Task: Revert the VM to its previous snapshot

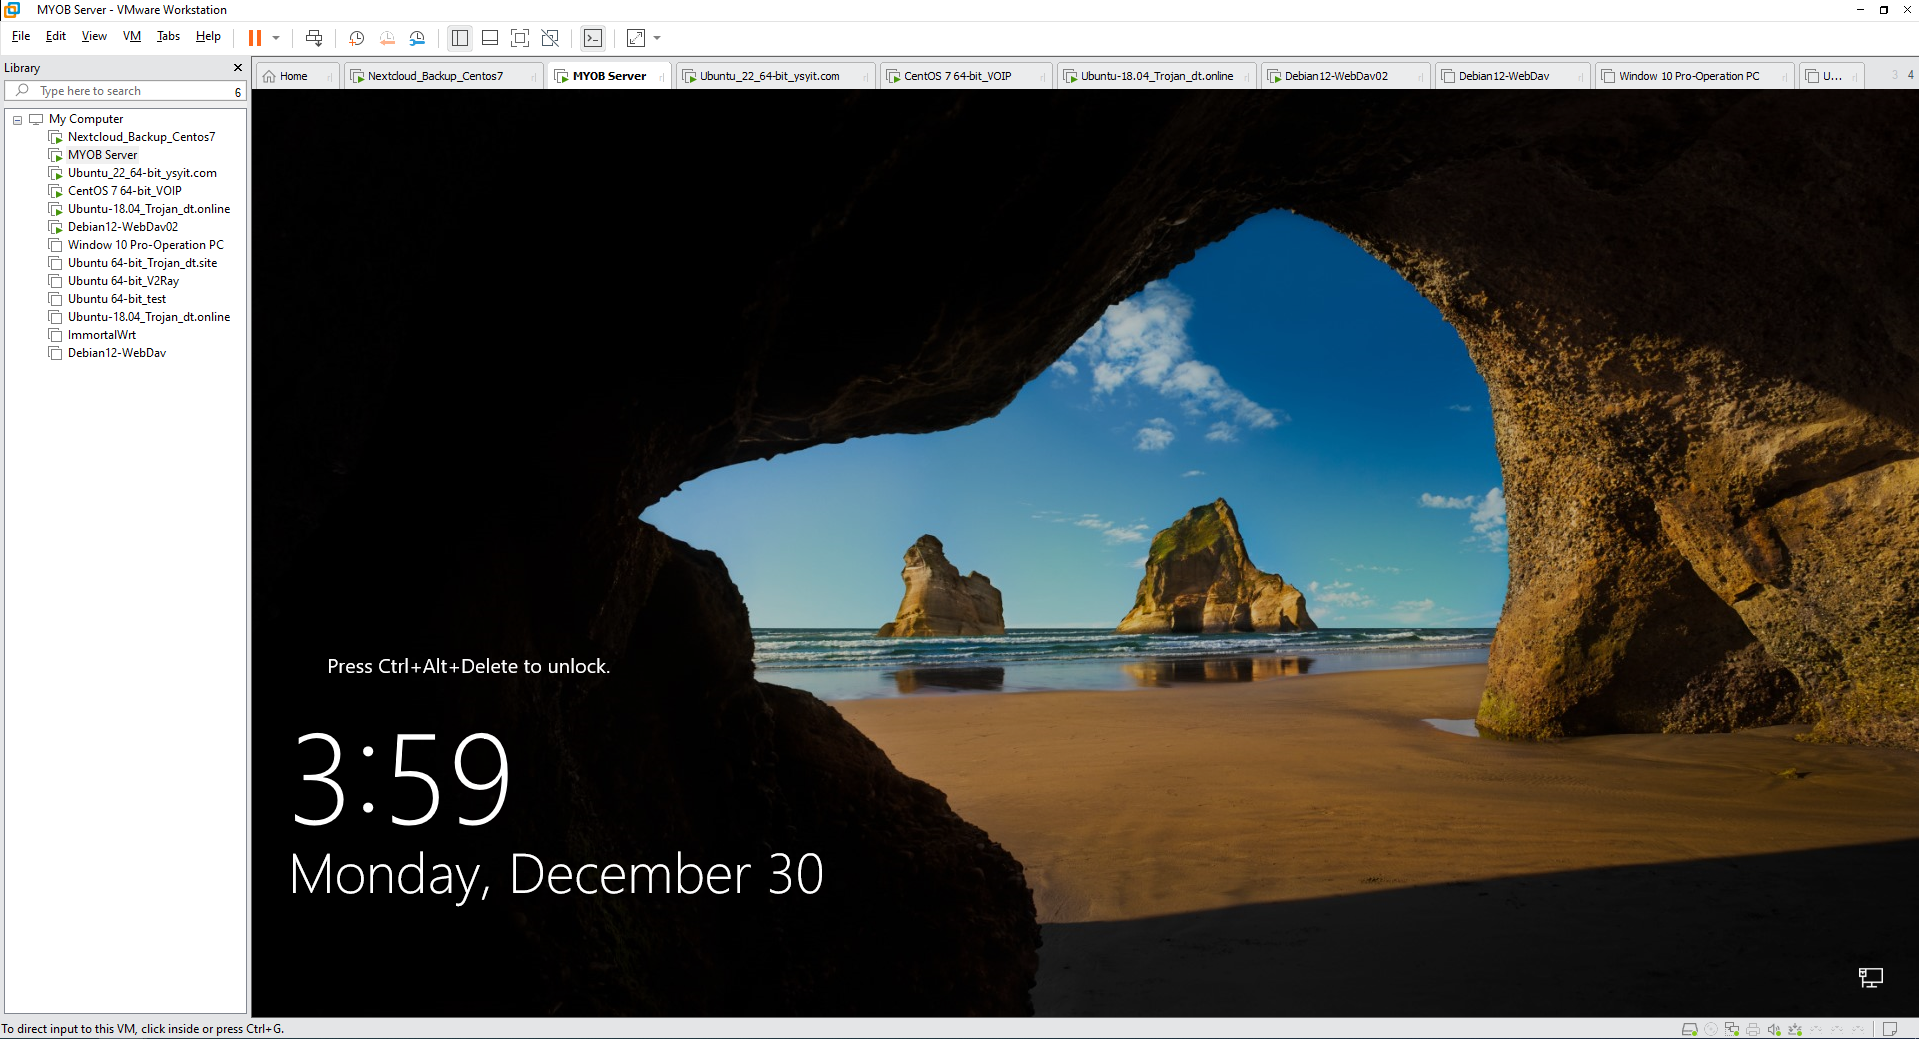Action: (x=387, y=38)
